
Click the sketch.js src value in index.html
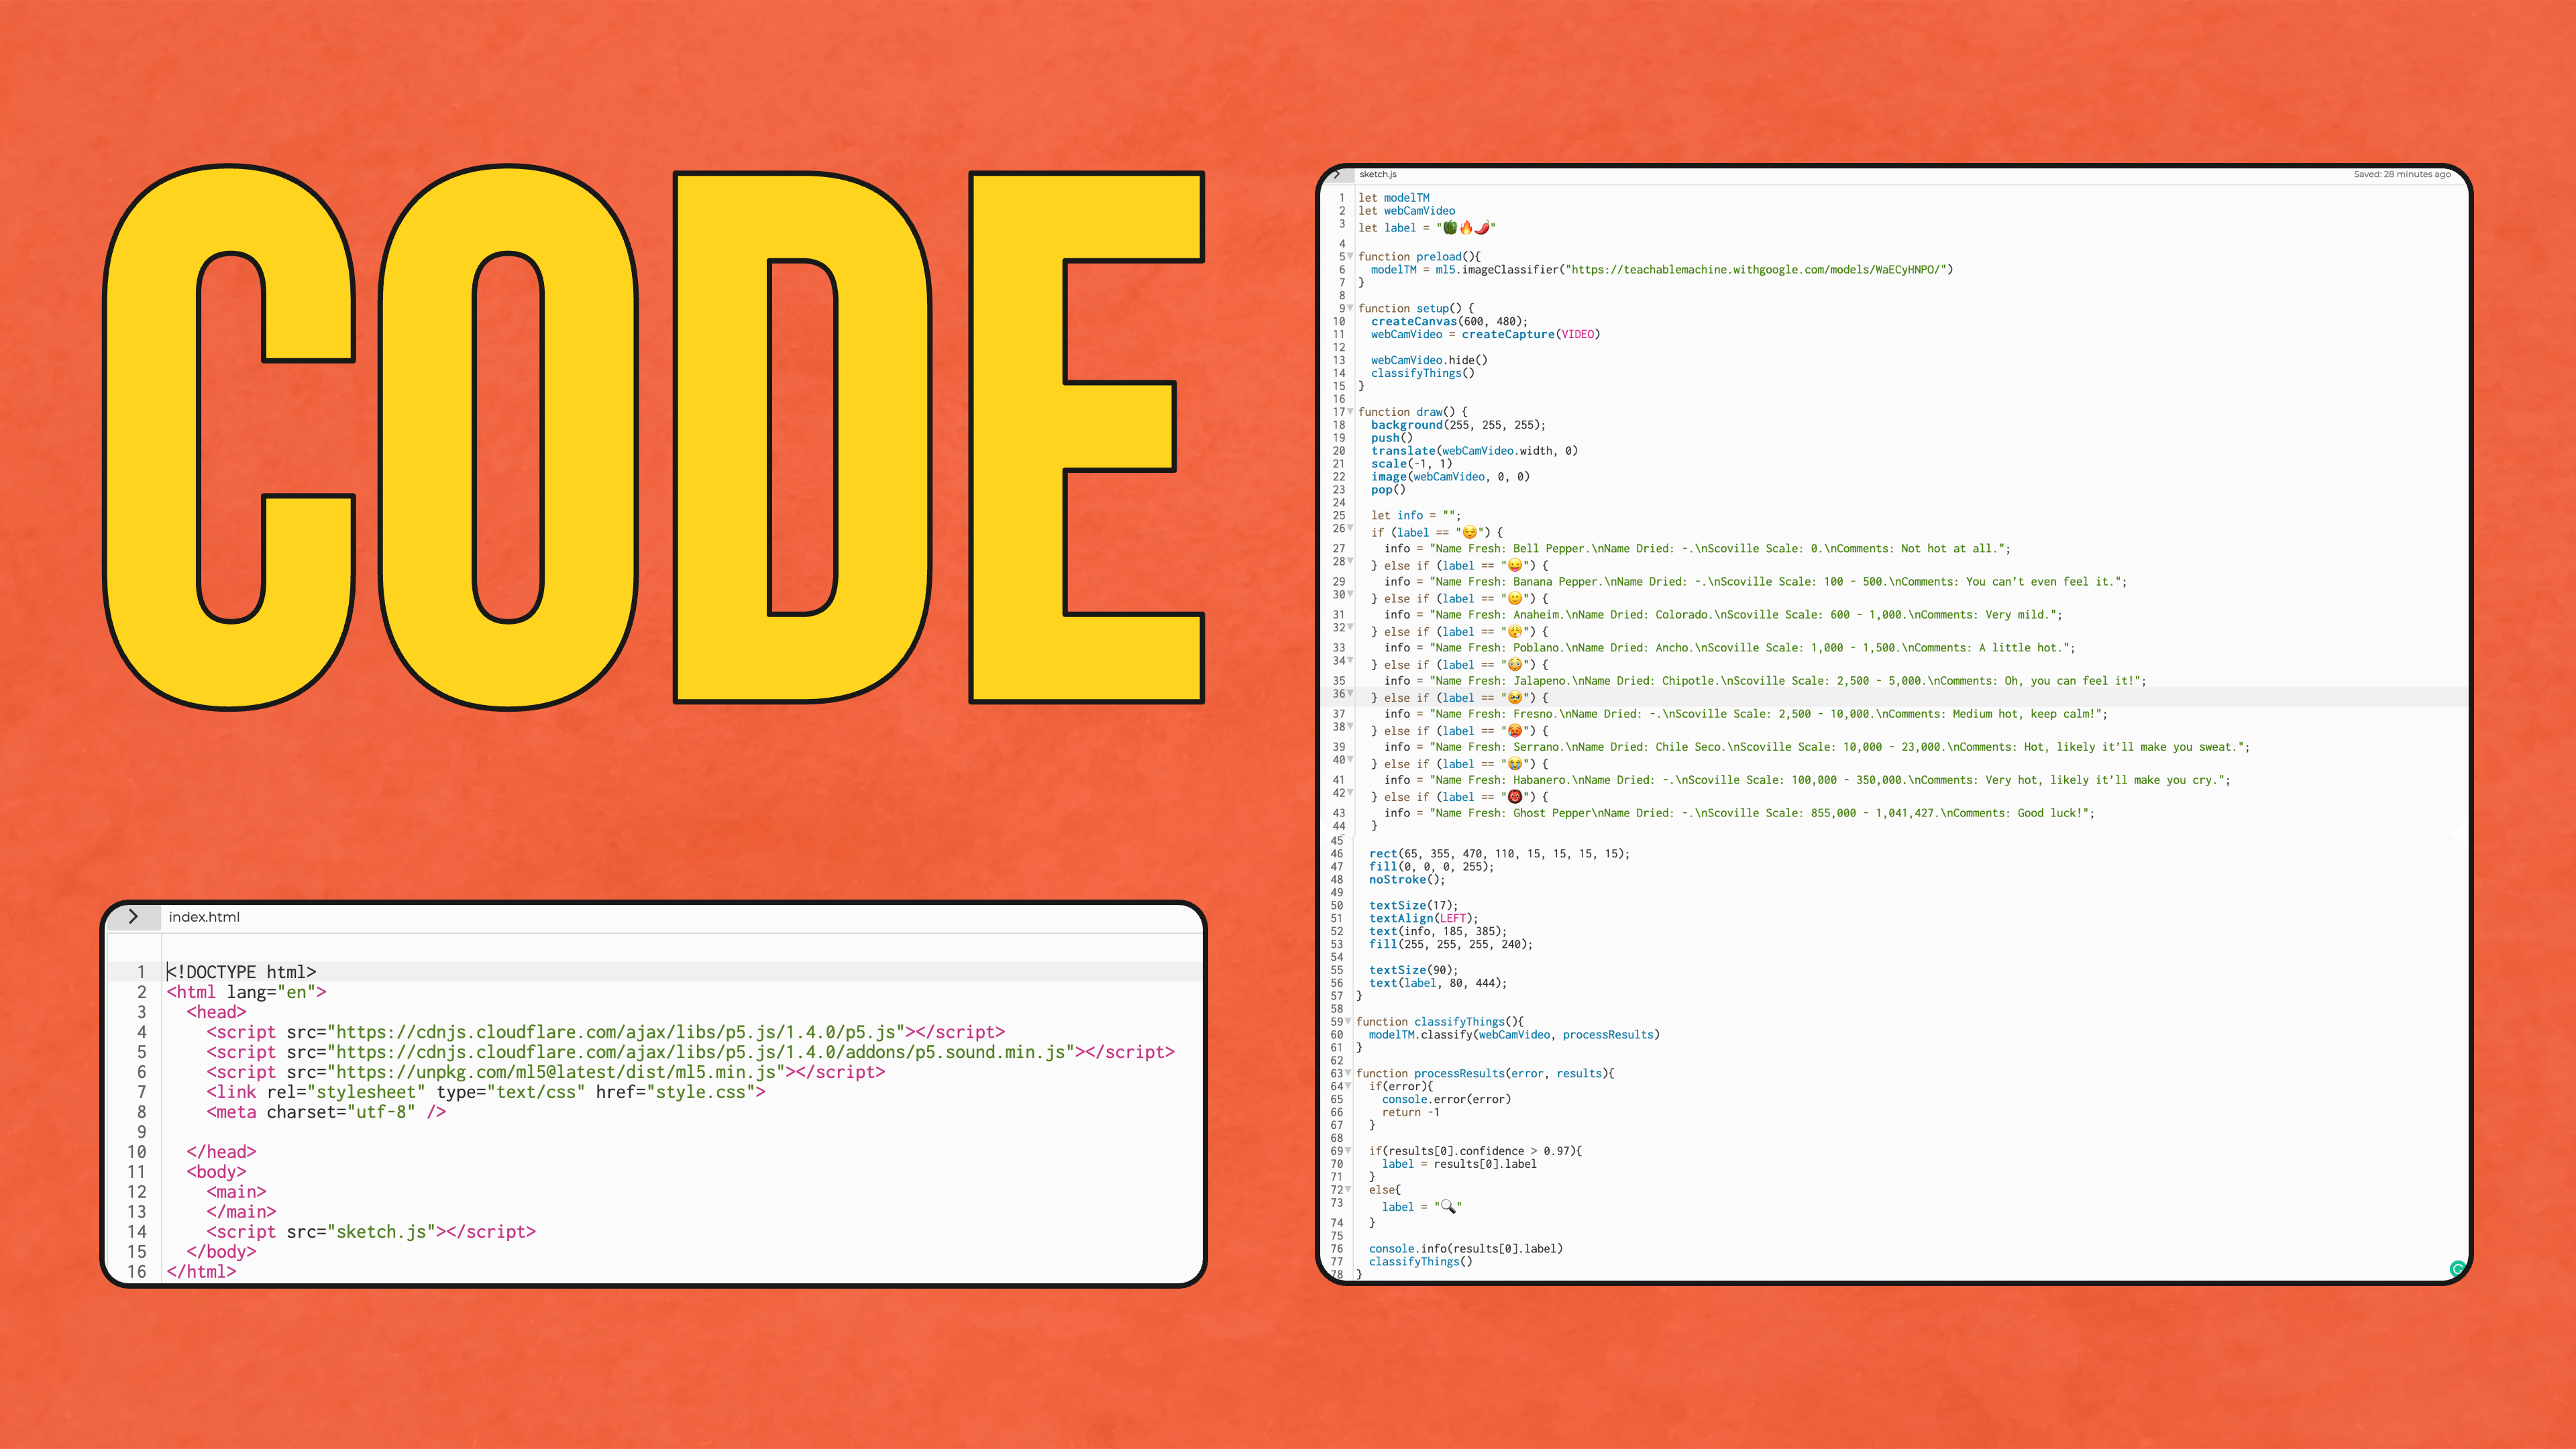[380, 1232]
